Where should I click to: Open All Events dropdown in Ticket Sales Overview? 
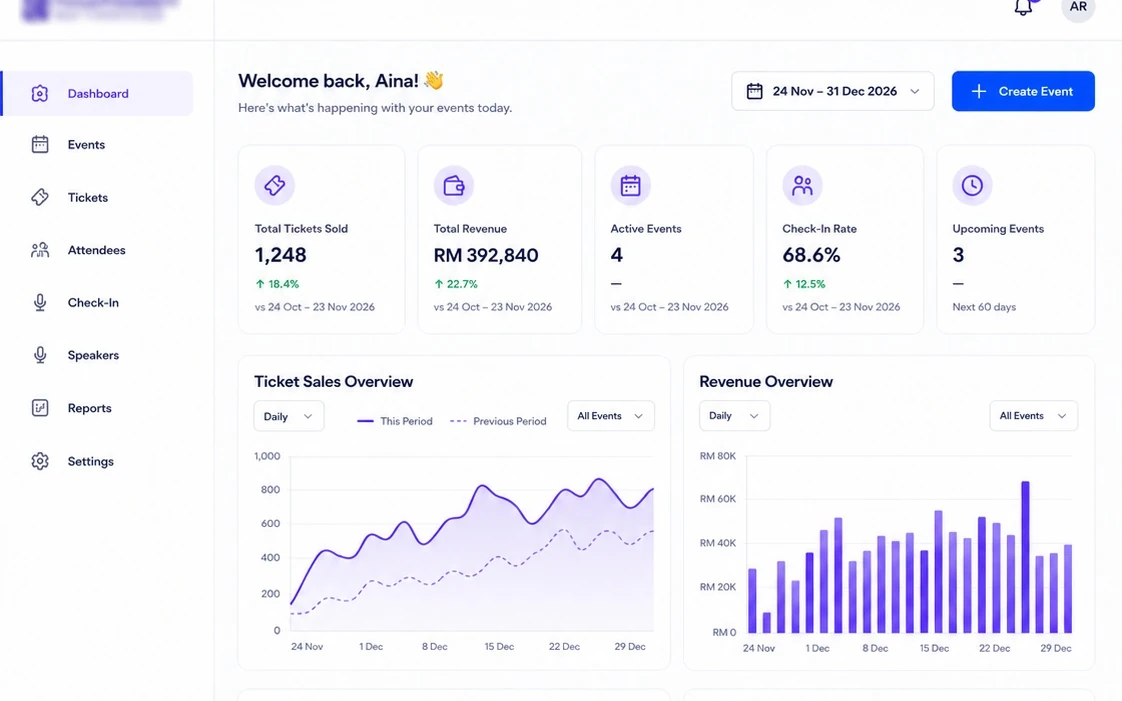coord(610,416)
